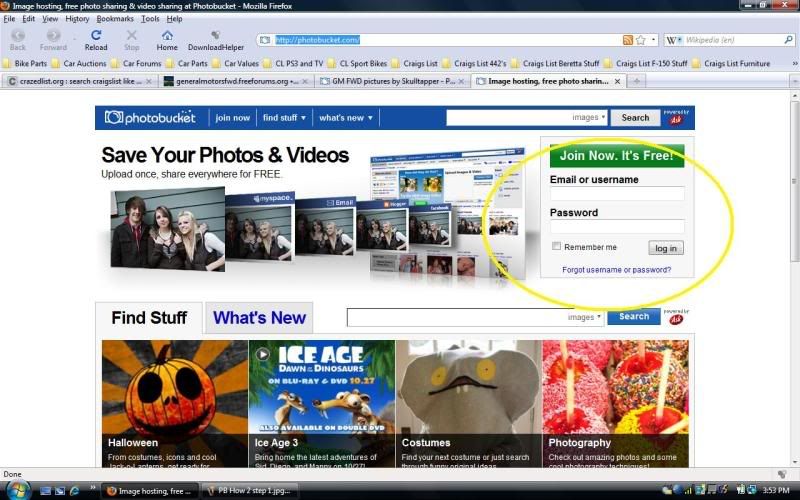This screenshot has height=500, width=800.
Task: Open new tab with the plus button
Action: 636,81
